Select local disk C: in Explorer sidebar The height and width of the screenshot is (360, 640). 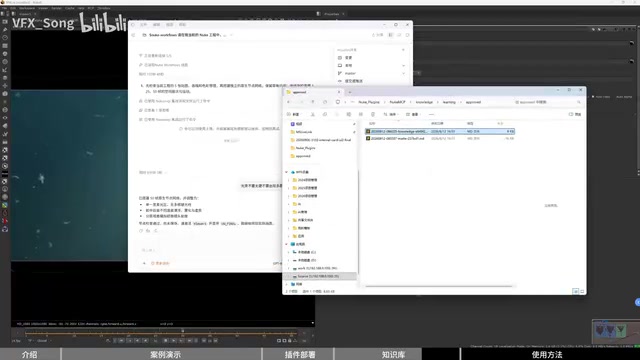coord(306,252)
